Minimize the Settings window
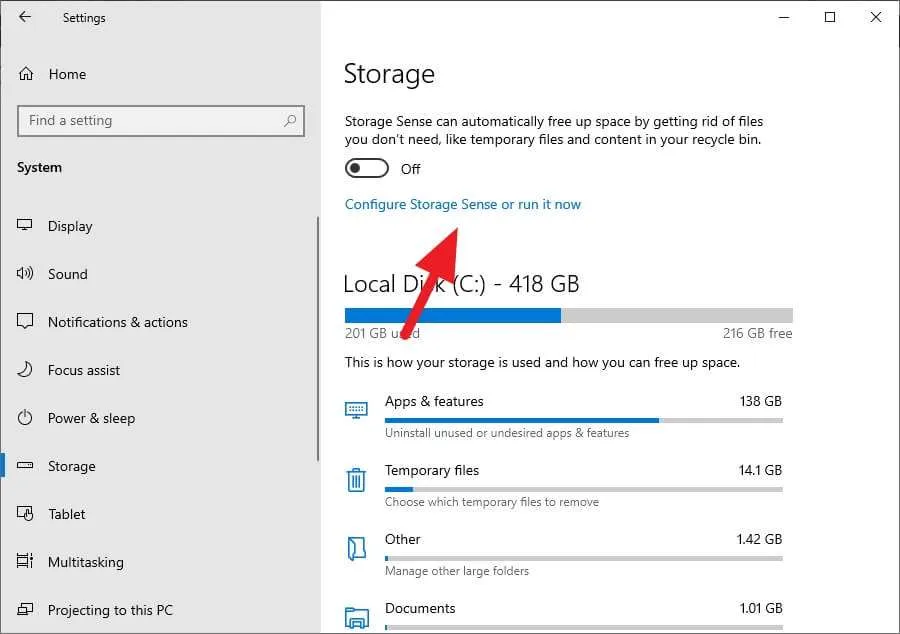This screenshot has height=634, width=900. coord(784,17)
